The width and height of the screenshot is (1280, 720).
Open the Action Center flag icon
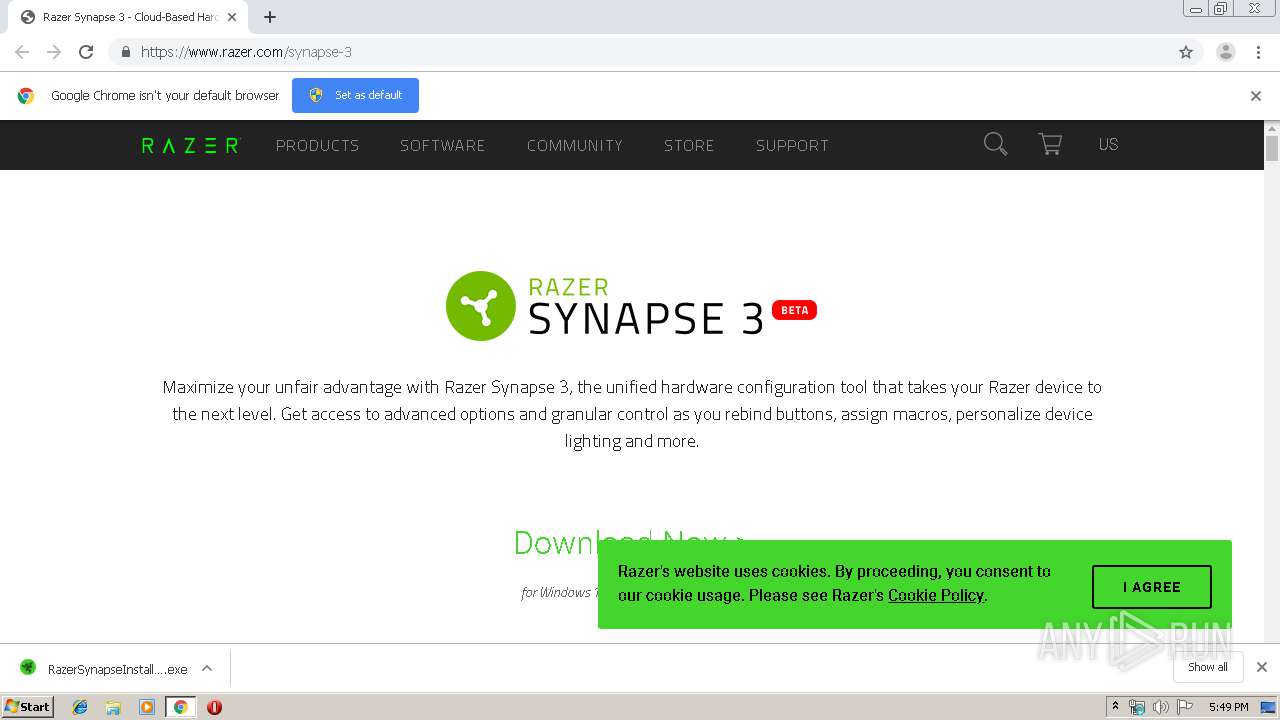1185,707
